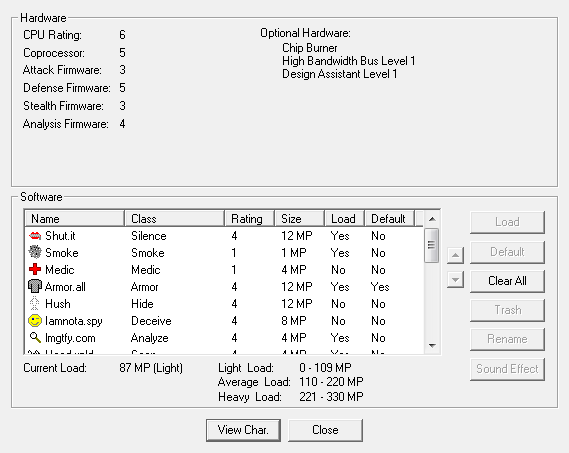
Task: Sort software list by Rating column
Action: coord(249,219)
